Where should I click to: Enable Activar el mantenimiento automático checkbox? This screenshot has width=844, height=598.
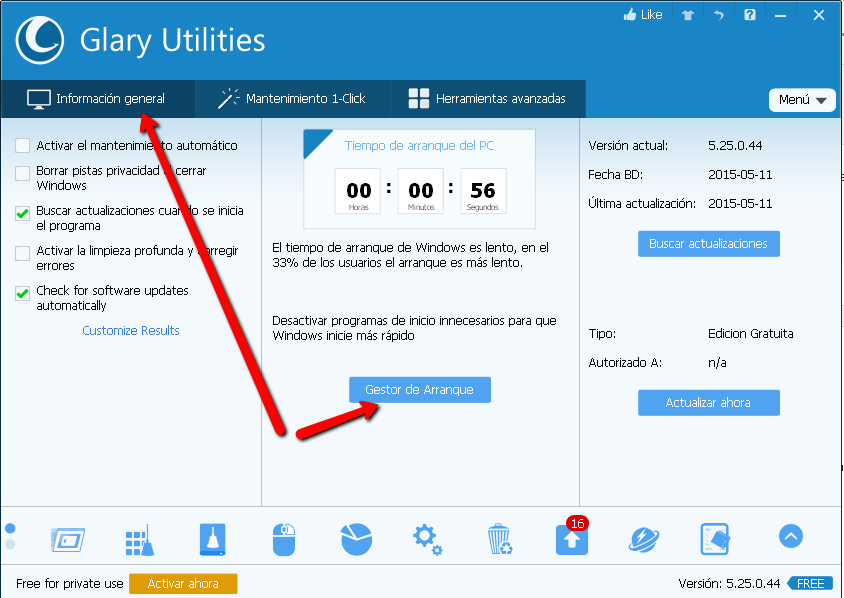click(23, 145)
